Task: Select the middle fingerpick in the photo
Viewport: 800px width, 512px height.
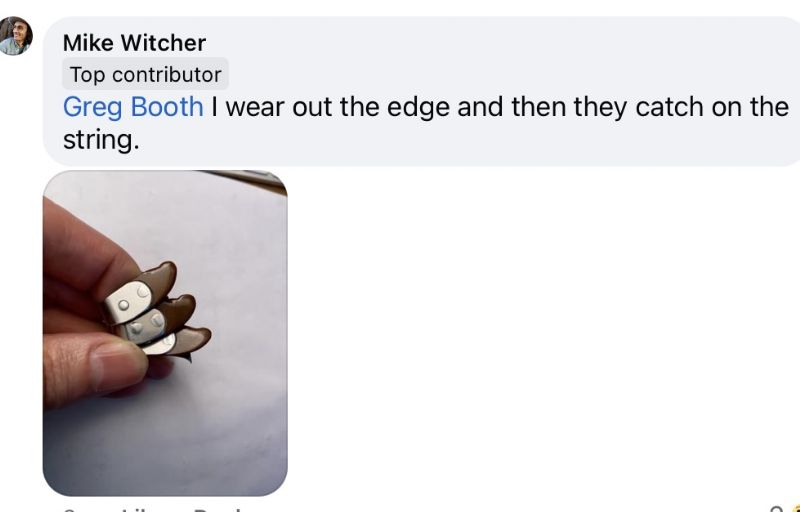Action: pos(156,319)
